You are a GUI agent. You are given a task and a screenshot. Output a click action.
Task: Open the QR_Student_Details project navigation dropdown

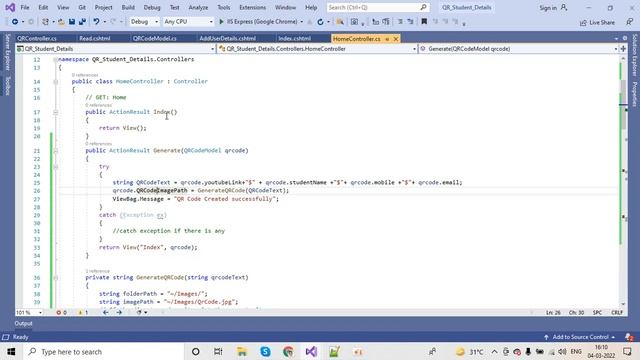click(x=115, y=49)
